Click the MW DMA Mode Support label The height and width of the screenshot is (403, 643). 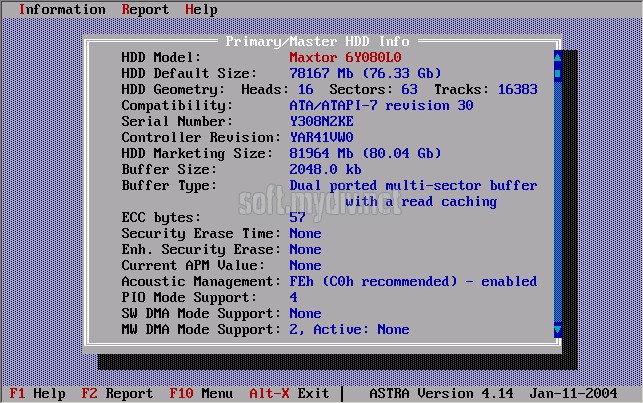201,329
